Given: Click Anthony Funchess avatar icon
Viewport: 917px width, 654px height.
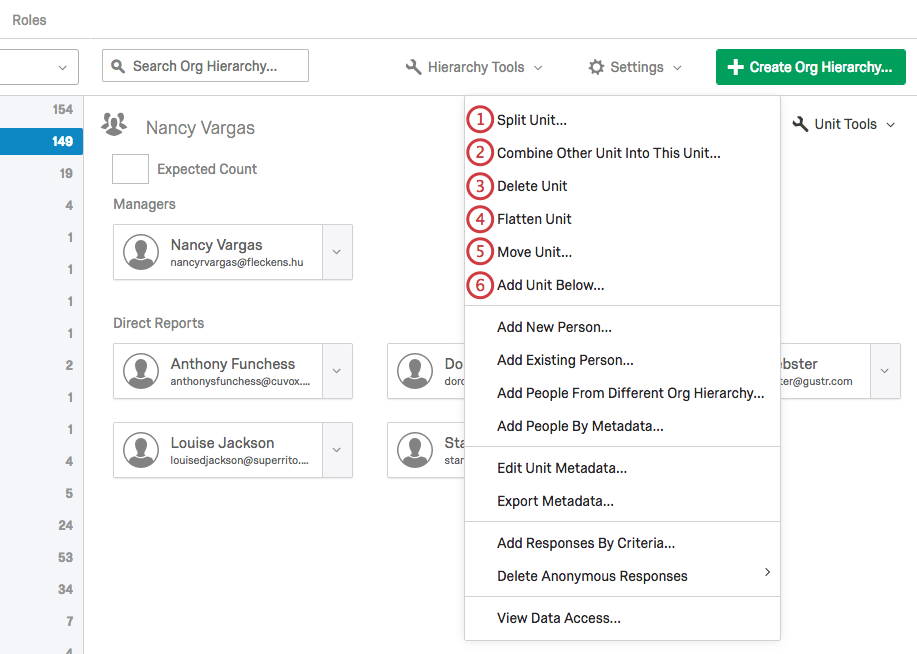Looking at the screenshot, I should tap(142, 372).
